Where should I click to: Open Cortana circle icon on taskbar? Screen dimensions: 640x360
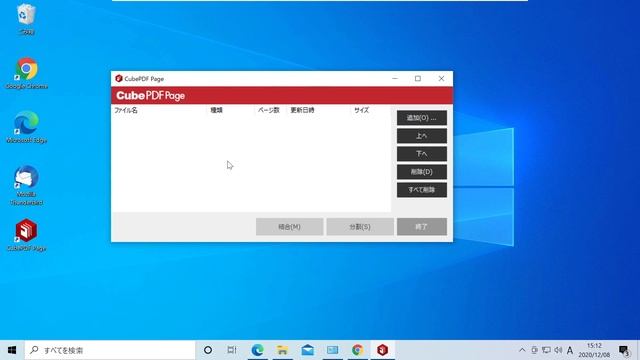pyautogui.click(x=208, y=350)
